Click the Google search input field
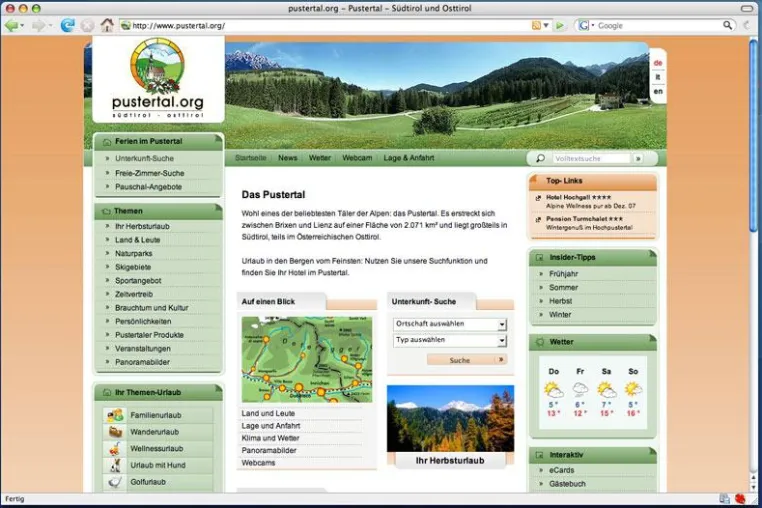Viewport: 762px width, 508px height. [x=658, y=25]
